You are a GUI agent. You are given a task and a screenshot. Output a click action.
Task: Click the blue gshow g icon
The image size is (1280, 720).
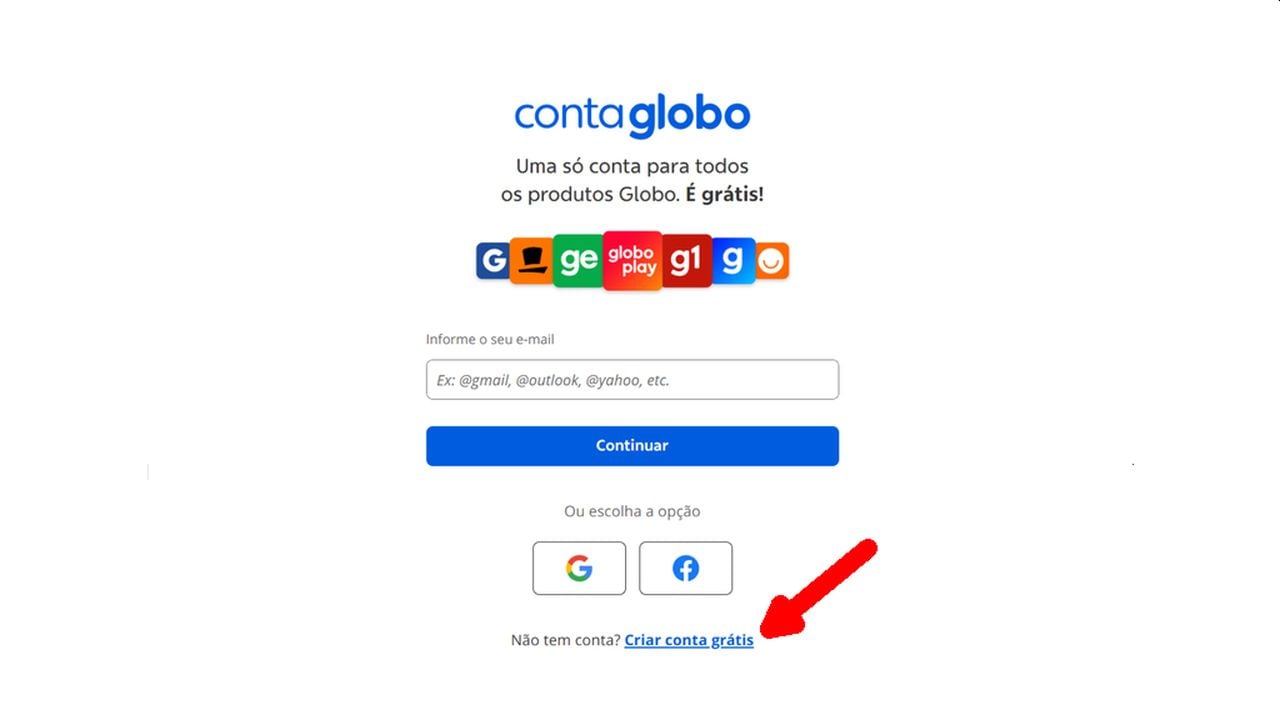[732, 261]
